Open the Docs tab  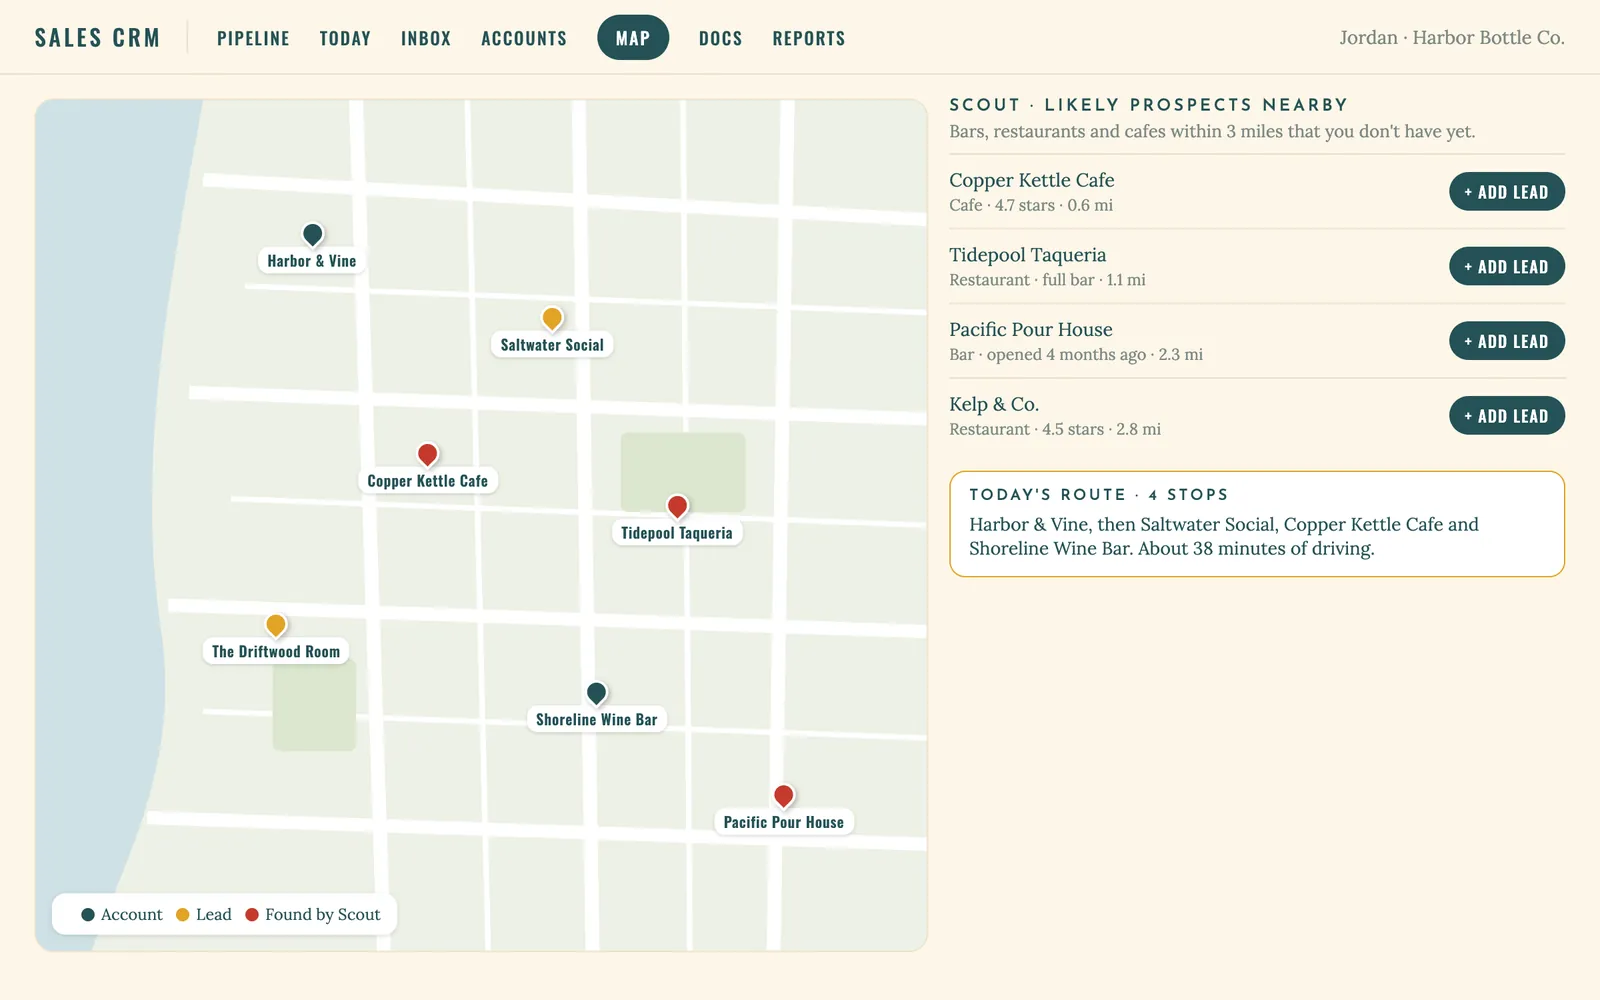(720, 38)
